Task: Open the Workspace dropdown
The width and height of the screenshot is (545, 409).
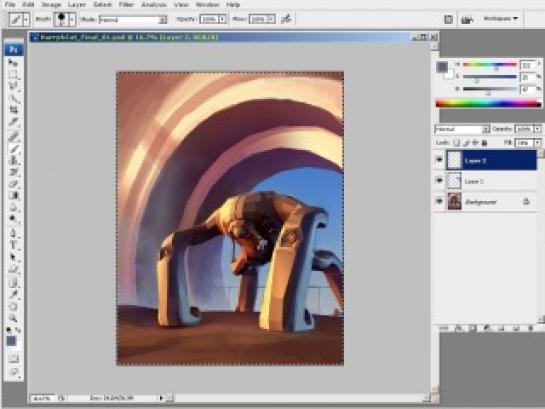Action: coord(501,18)
